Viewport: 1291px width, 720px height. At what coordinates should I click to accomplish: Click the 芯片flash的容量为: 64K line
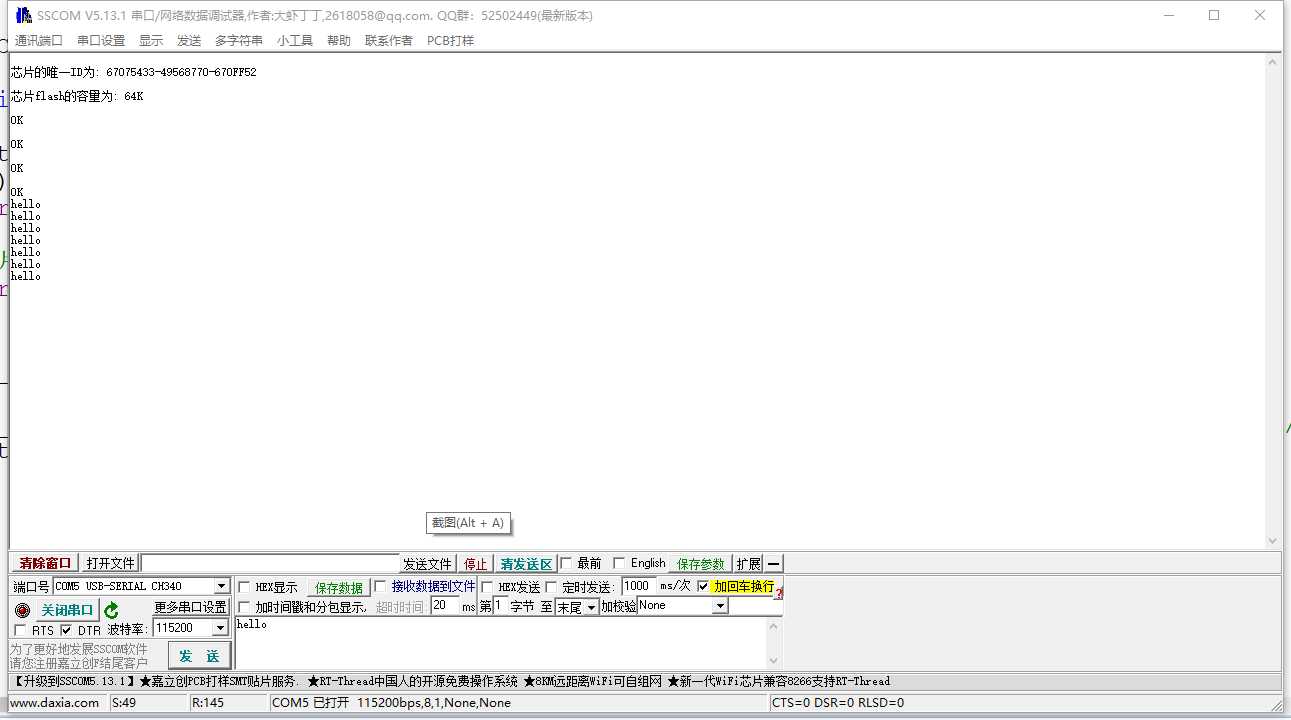tap(77, 96)
